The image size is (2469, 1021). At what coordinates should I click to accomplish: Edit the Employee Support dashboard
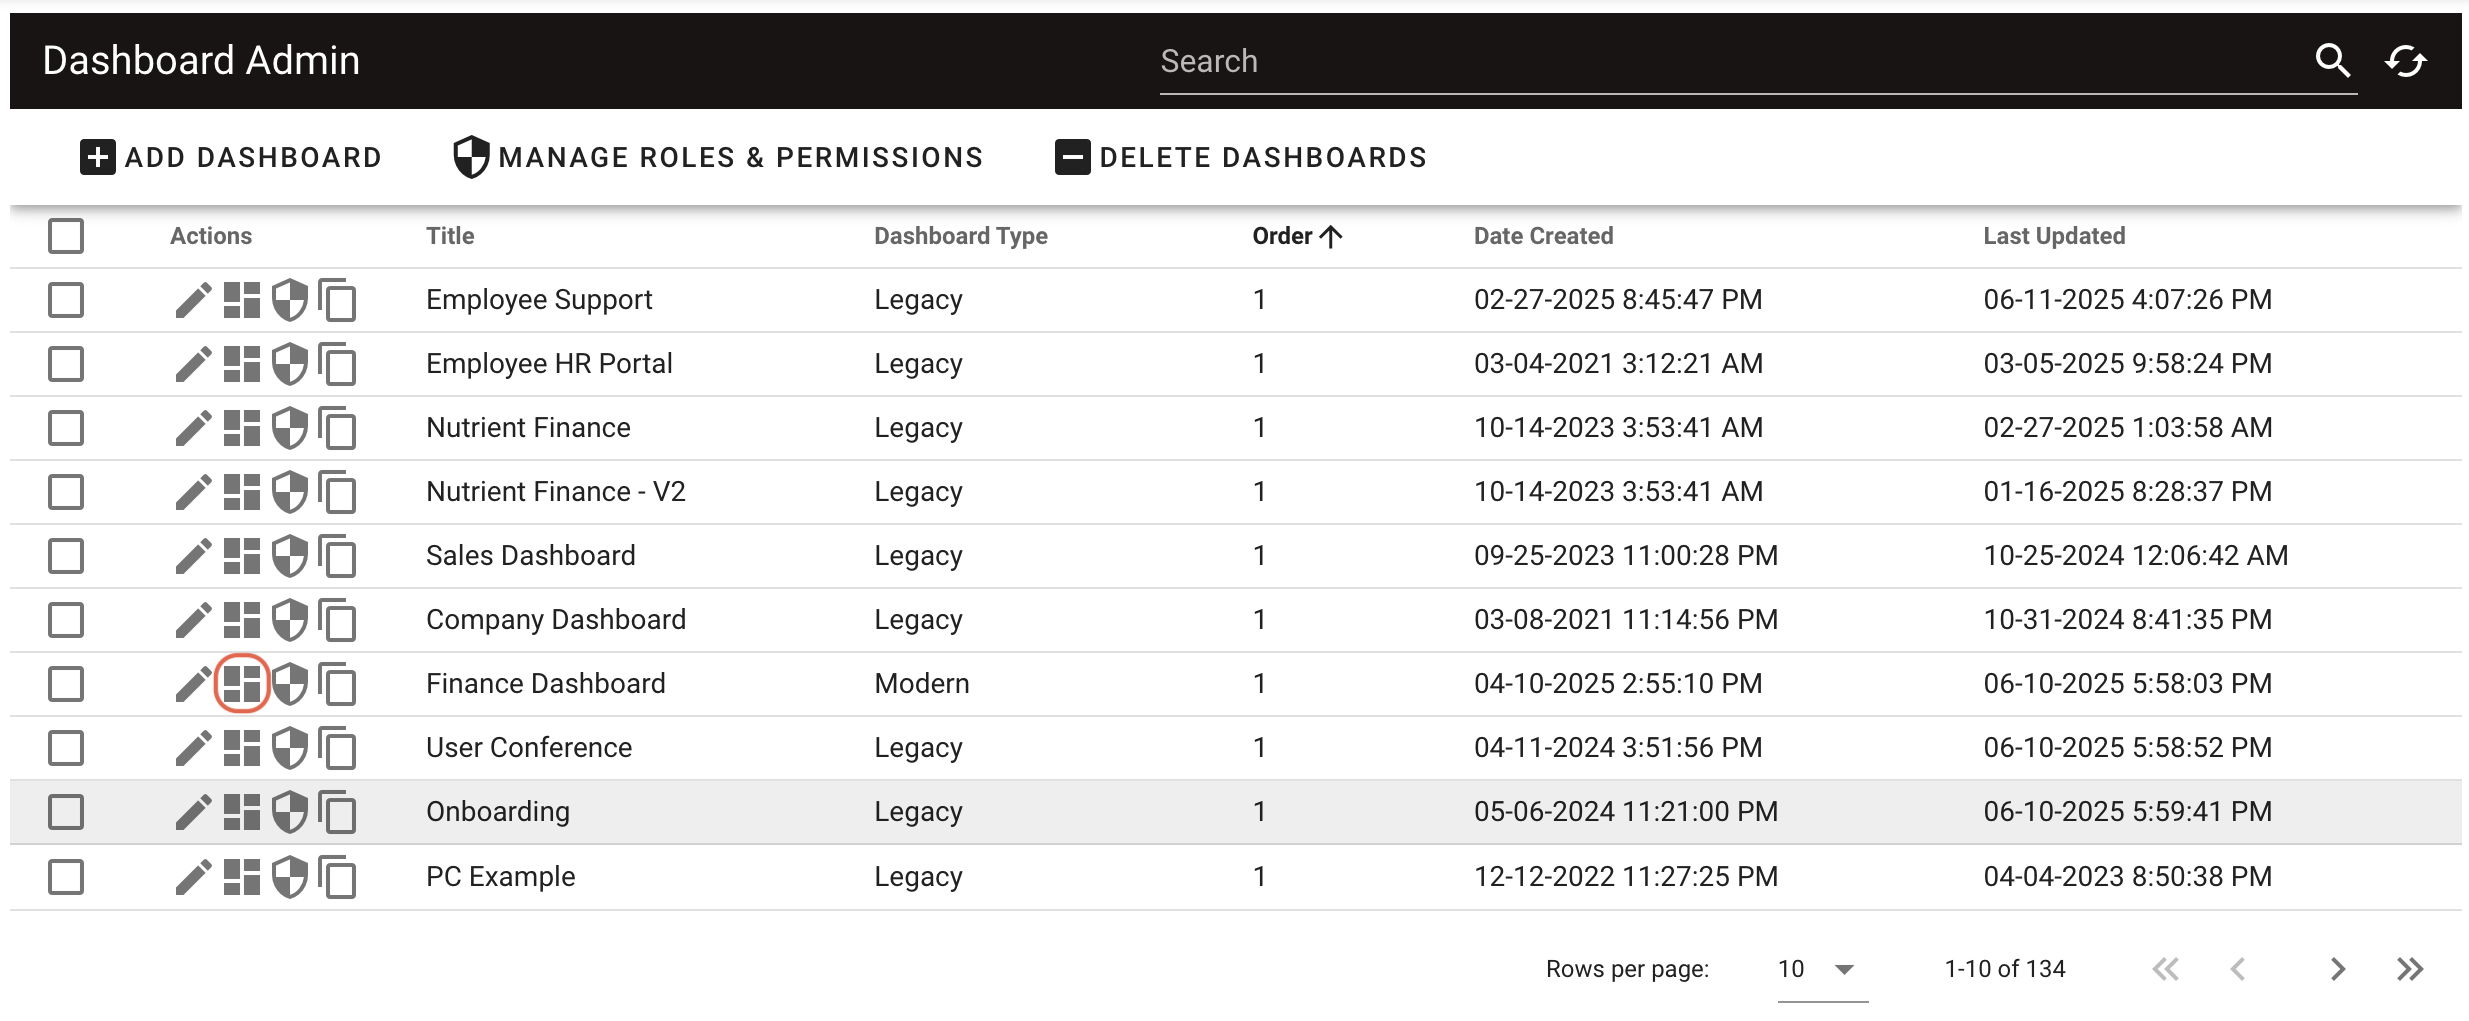(193, 300)
